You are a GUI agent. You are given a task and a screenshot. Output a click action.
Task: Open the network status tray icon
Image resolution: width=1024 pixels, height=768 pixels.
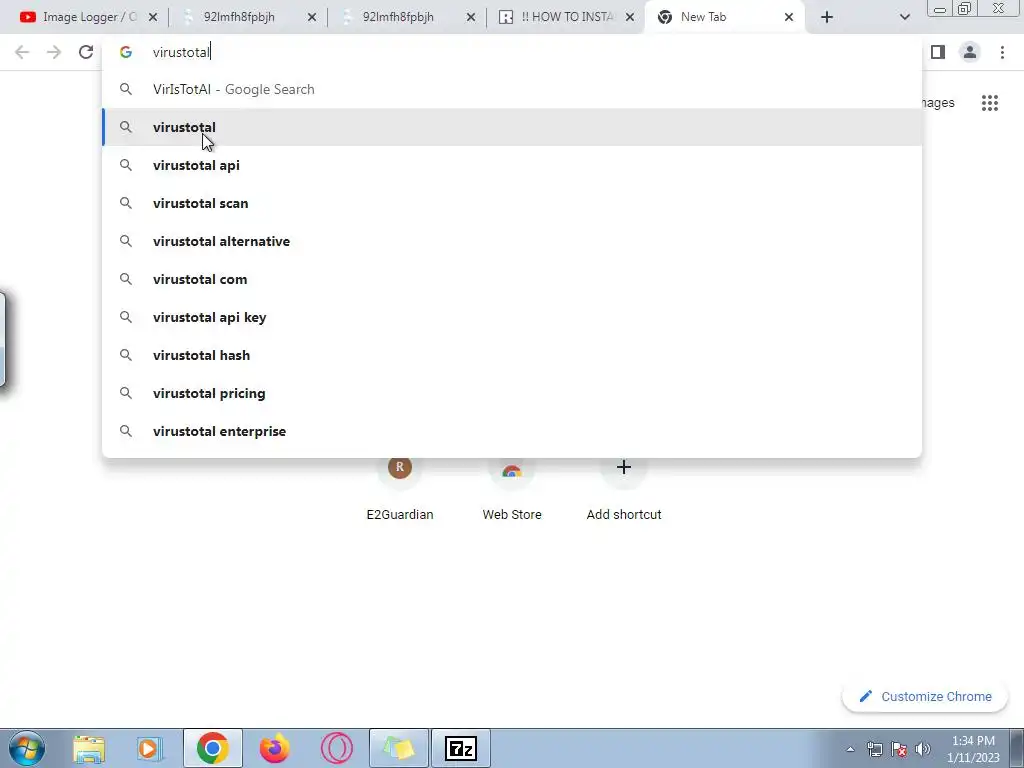tap(874, 749)
